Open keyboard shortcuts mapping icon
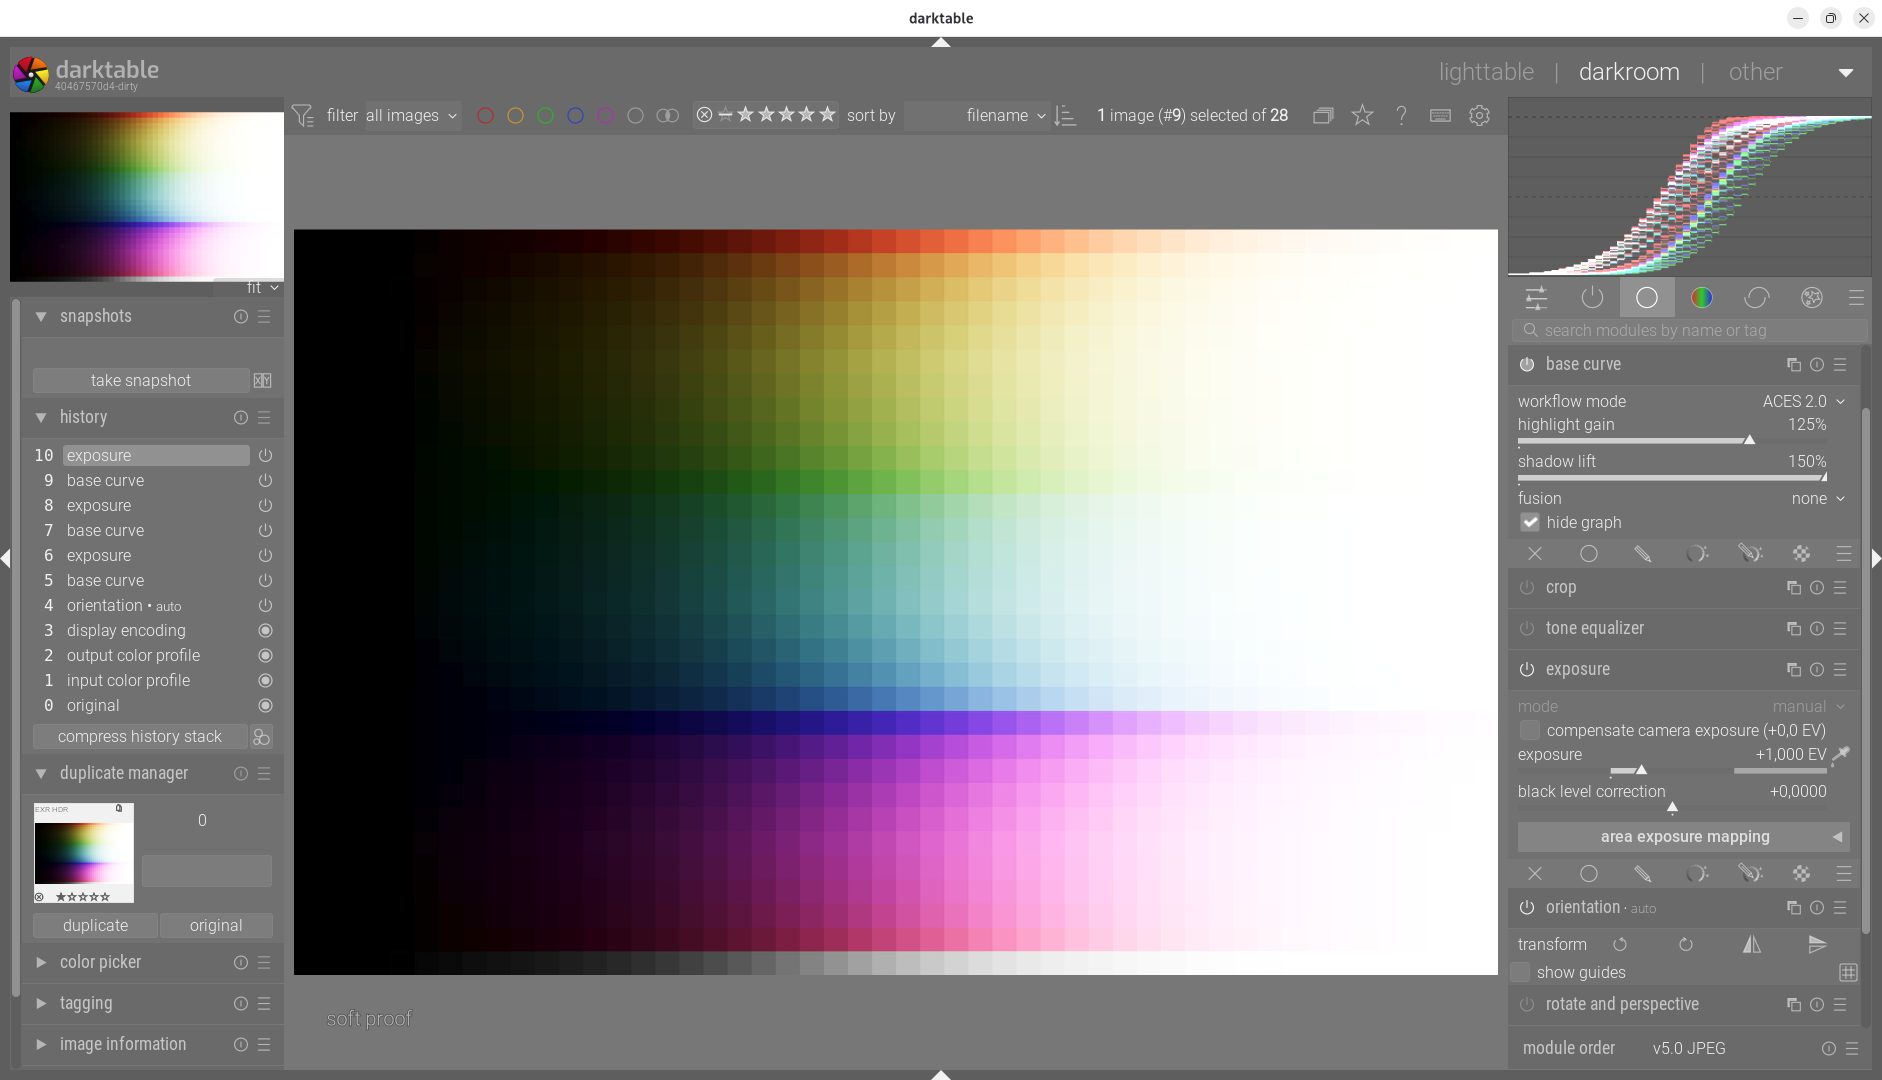 tap(1440, 116)
